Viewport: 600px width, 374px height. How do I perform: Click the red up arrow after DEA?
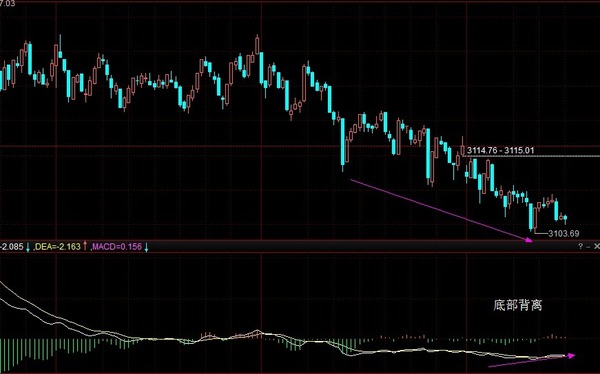click(x=85, y=246)
